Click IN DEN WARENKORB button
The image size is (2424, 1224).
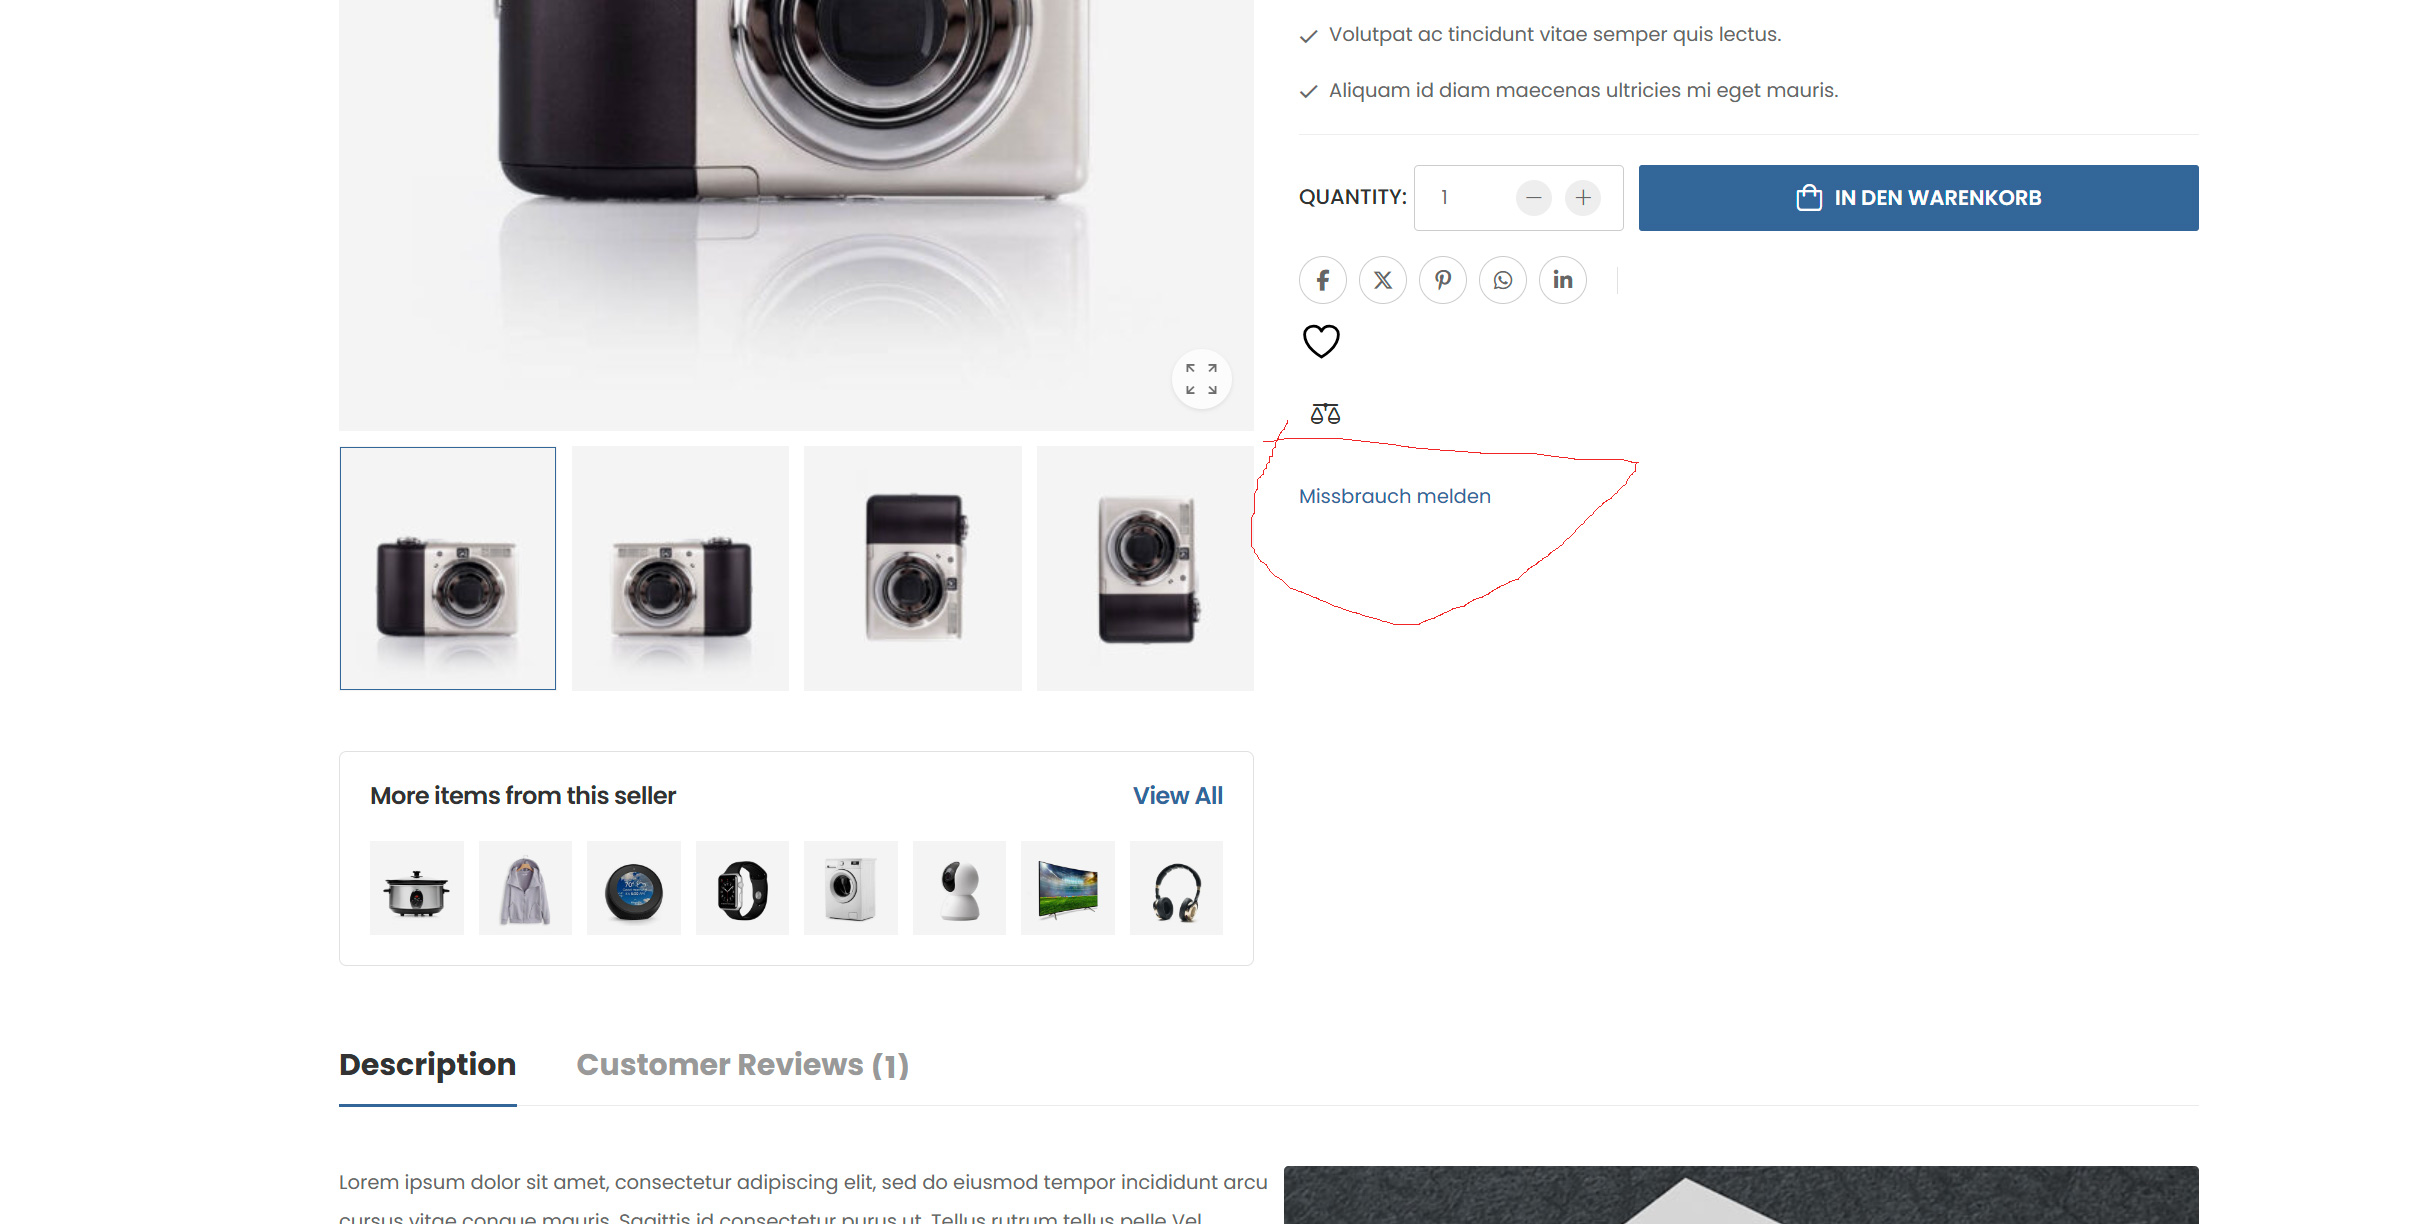coord(1917,198)
